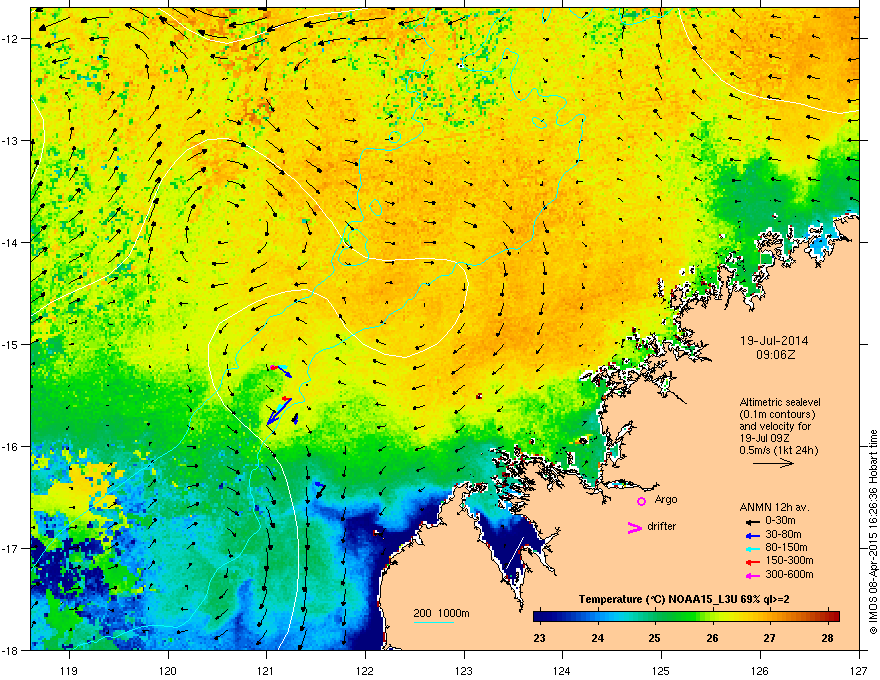
Task: Click the longitude axis label 125
Action: [661, 670]
